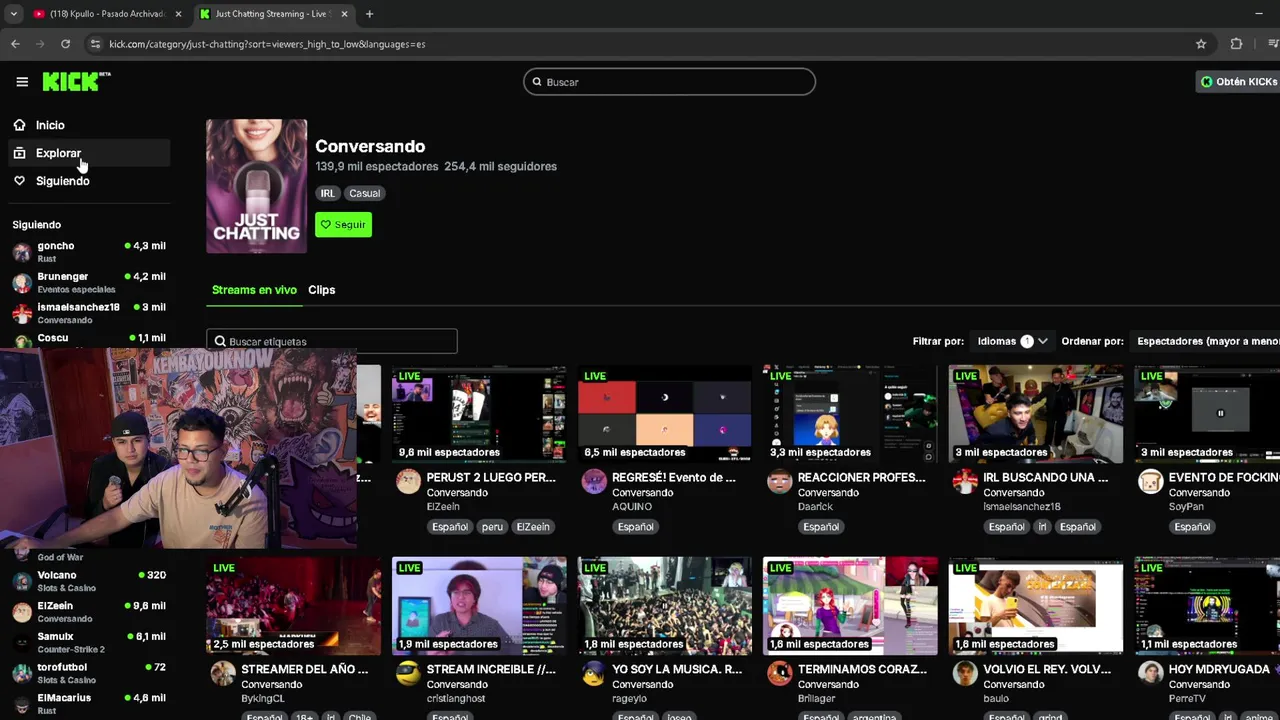This screenshot has width=1280, height=720.
Task: Click AQUINO streamer avatar
Action: coord(594,482)
